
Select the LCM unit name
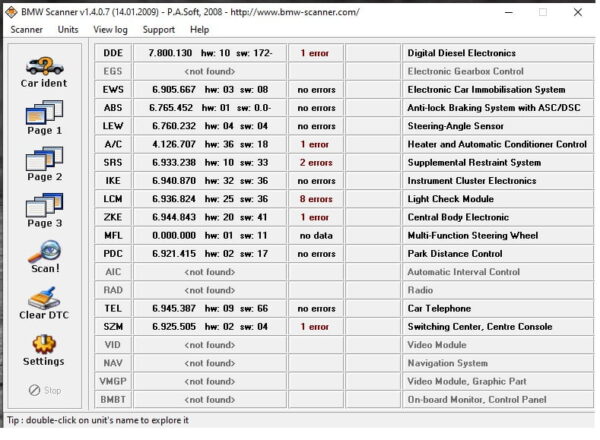(113, 199)
